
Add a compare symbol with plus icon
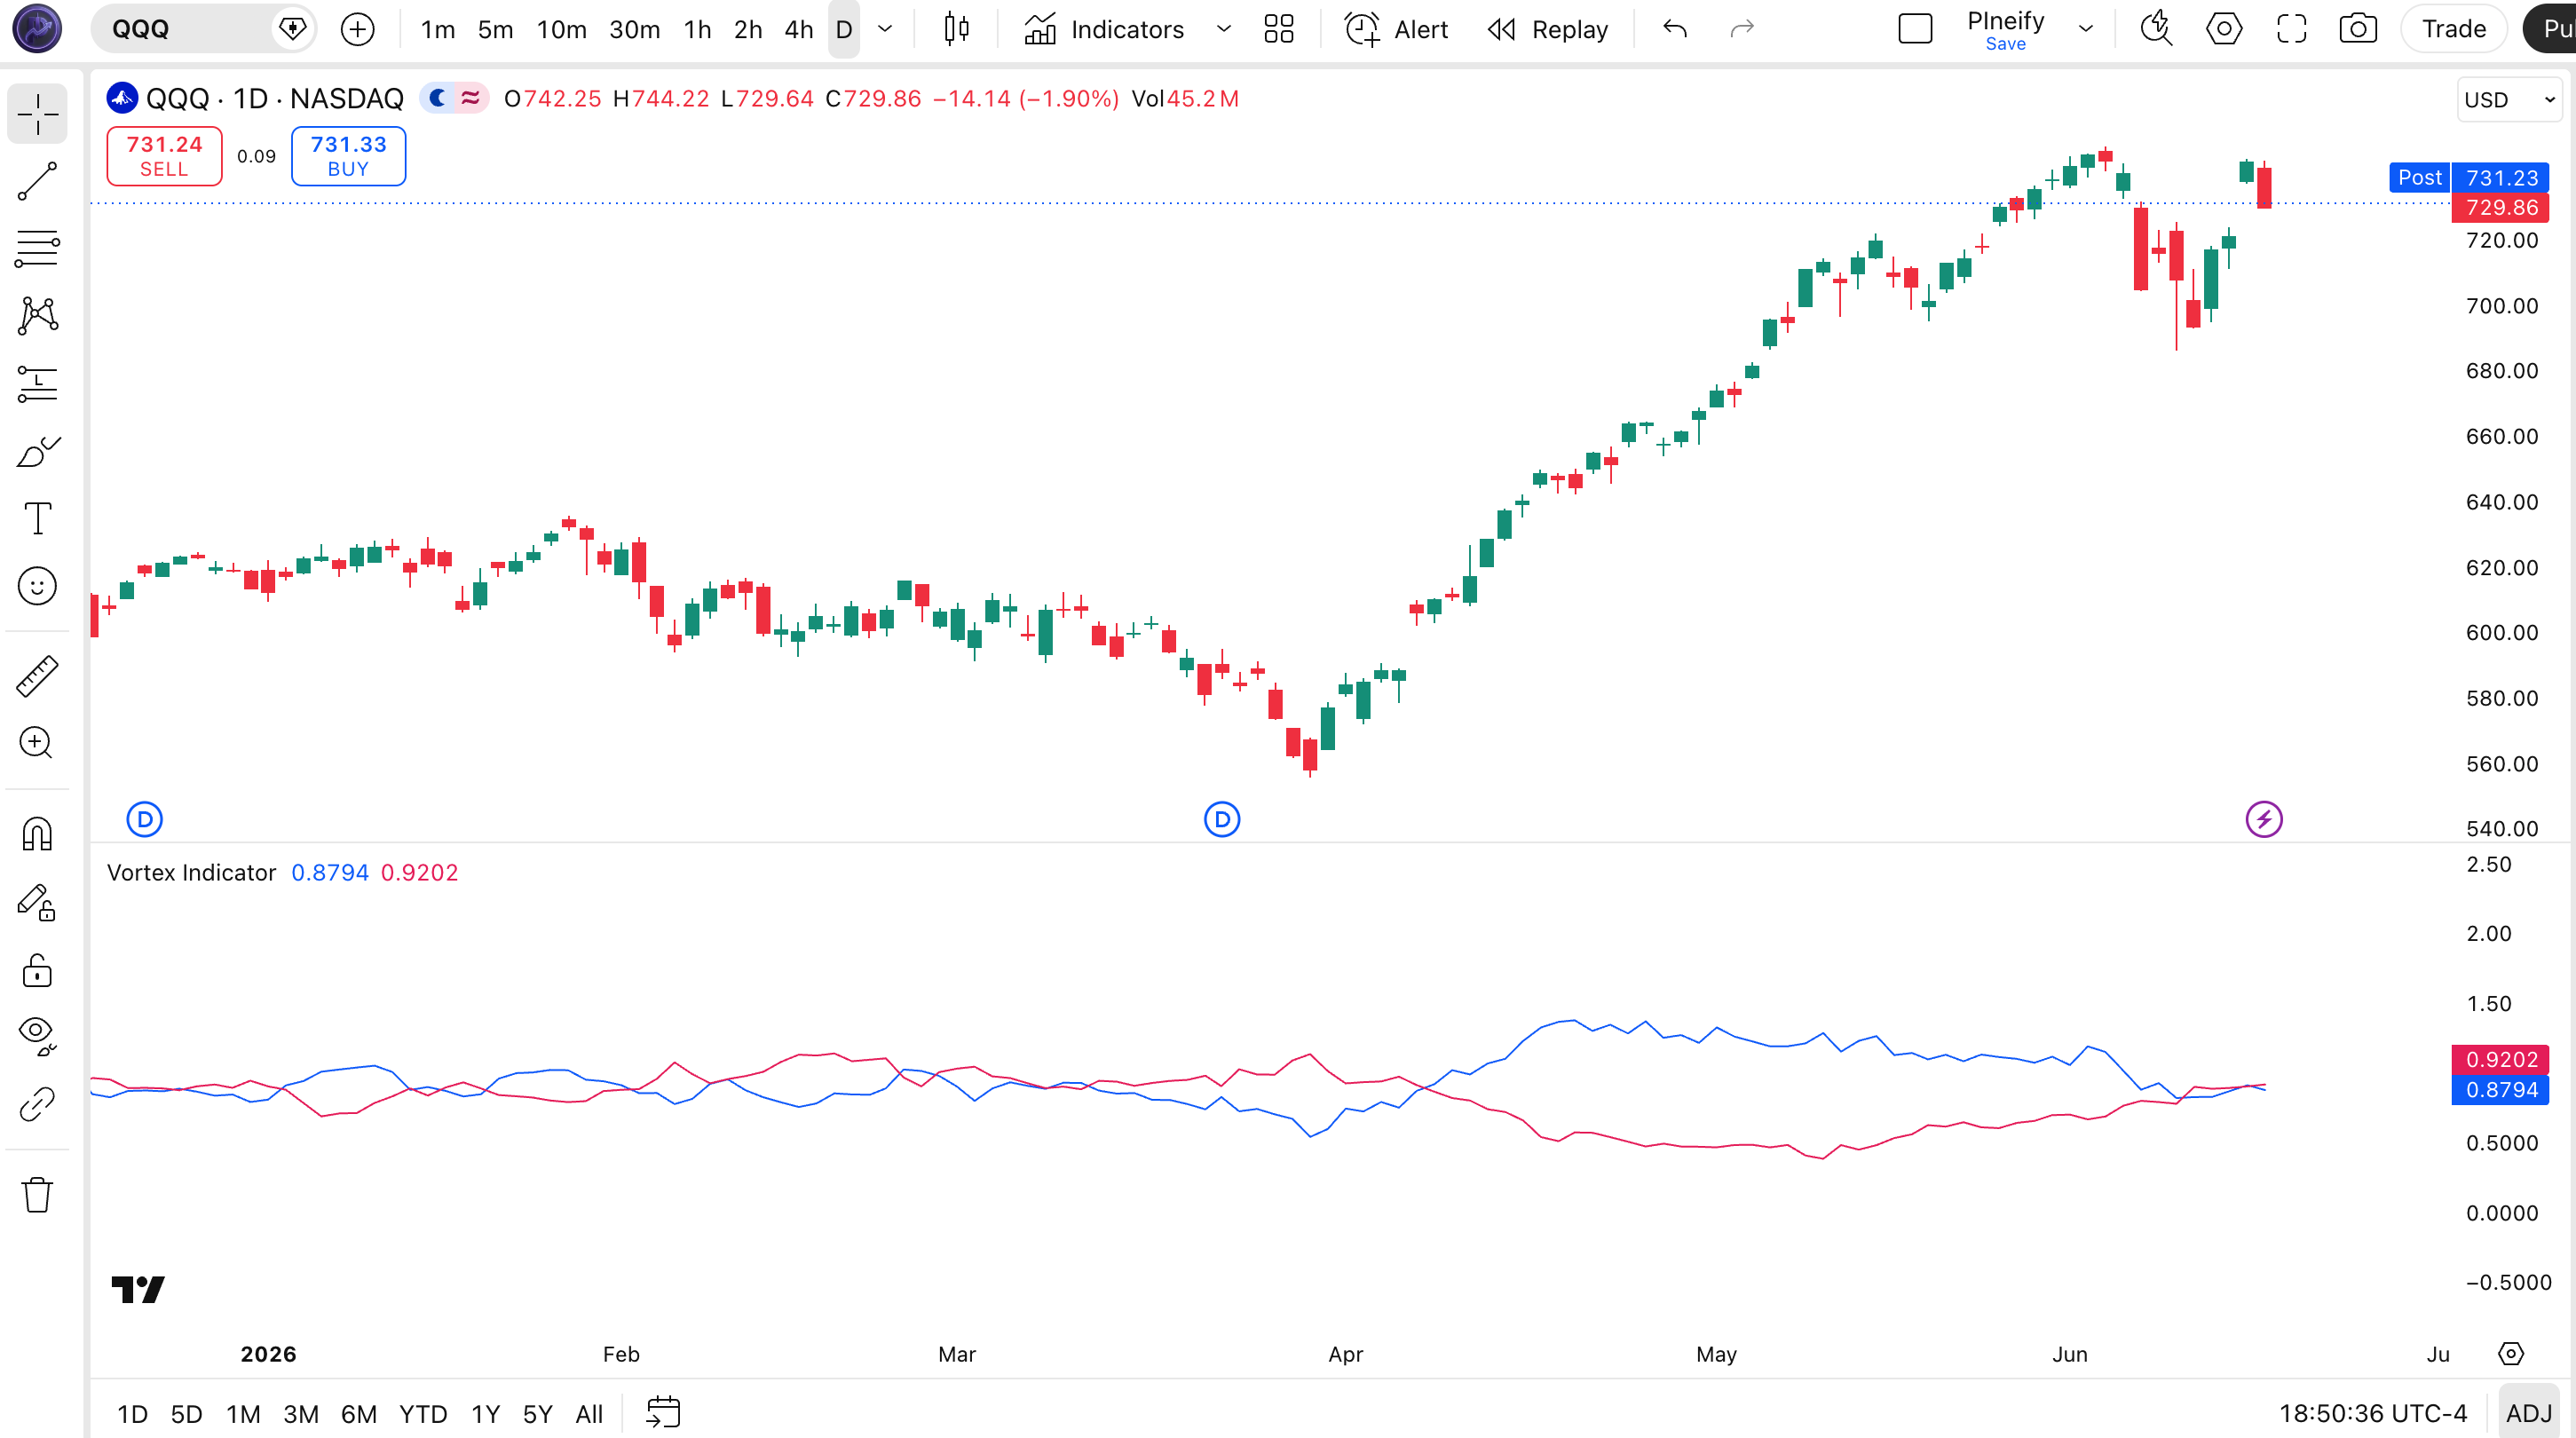(357, 29)
